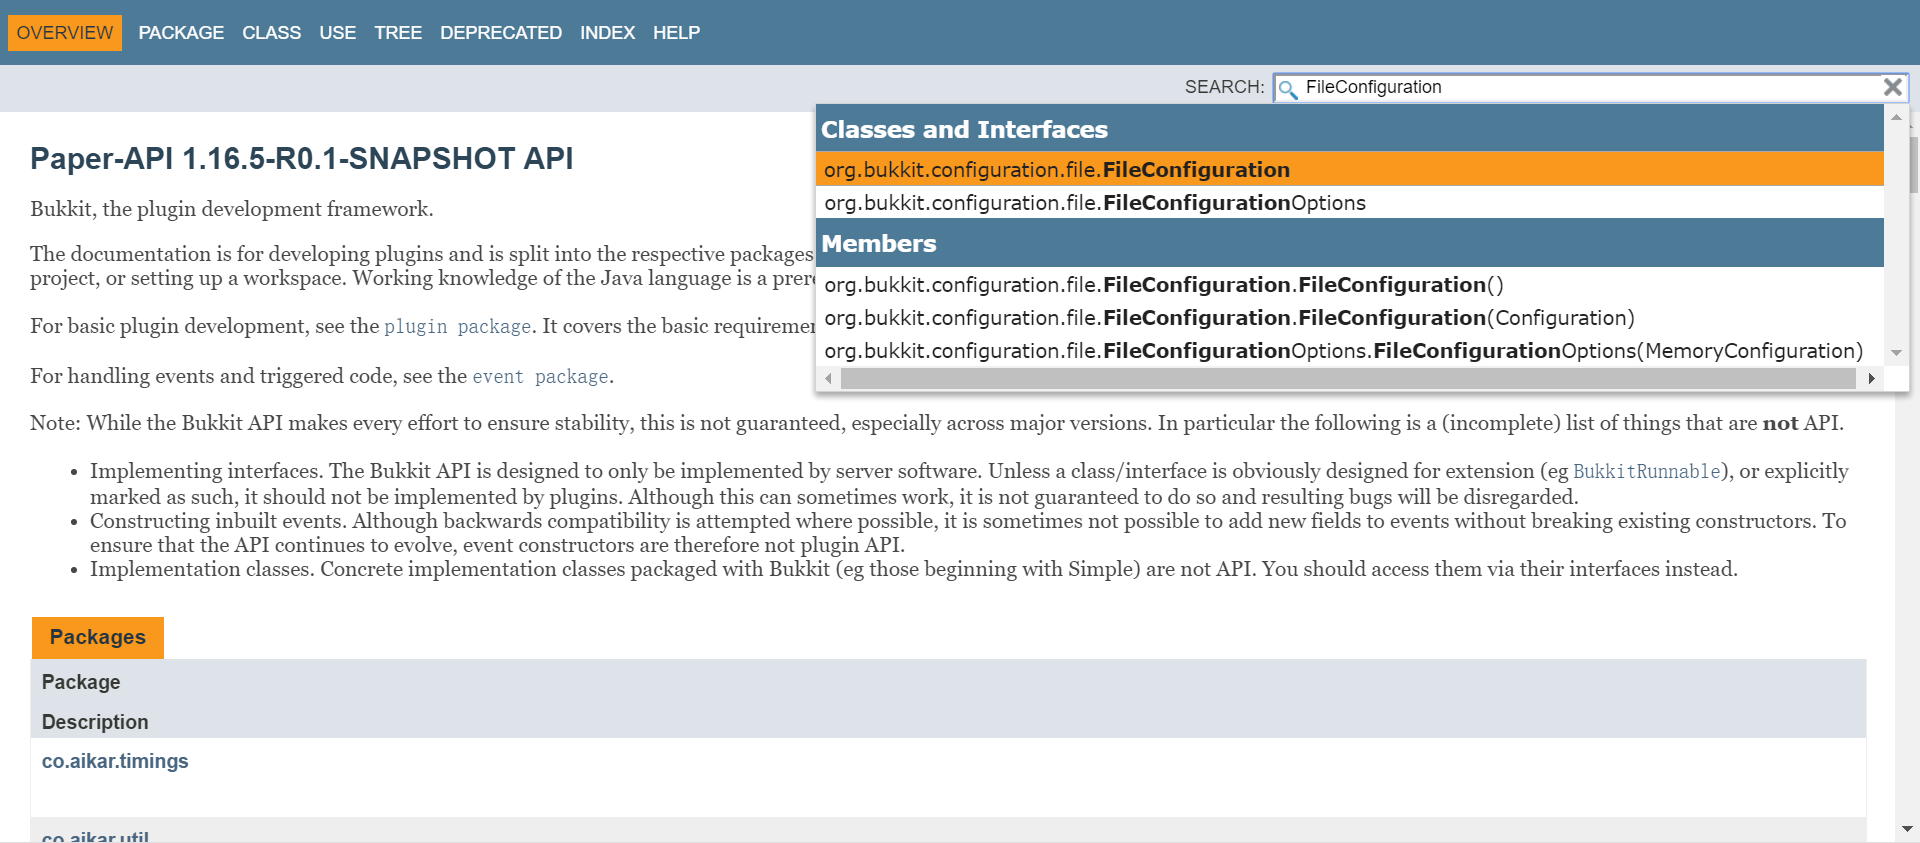The width and height of the screenshot is (1920, 843).
Task: Click the Classes and Interfaces section header
Action: (x=1350, y=129)
